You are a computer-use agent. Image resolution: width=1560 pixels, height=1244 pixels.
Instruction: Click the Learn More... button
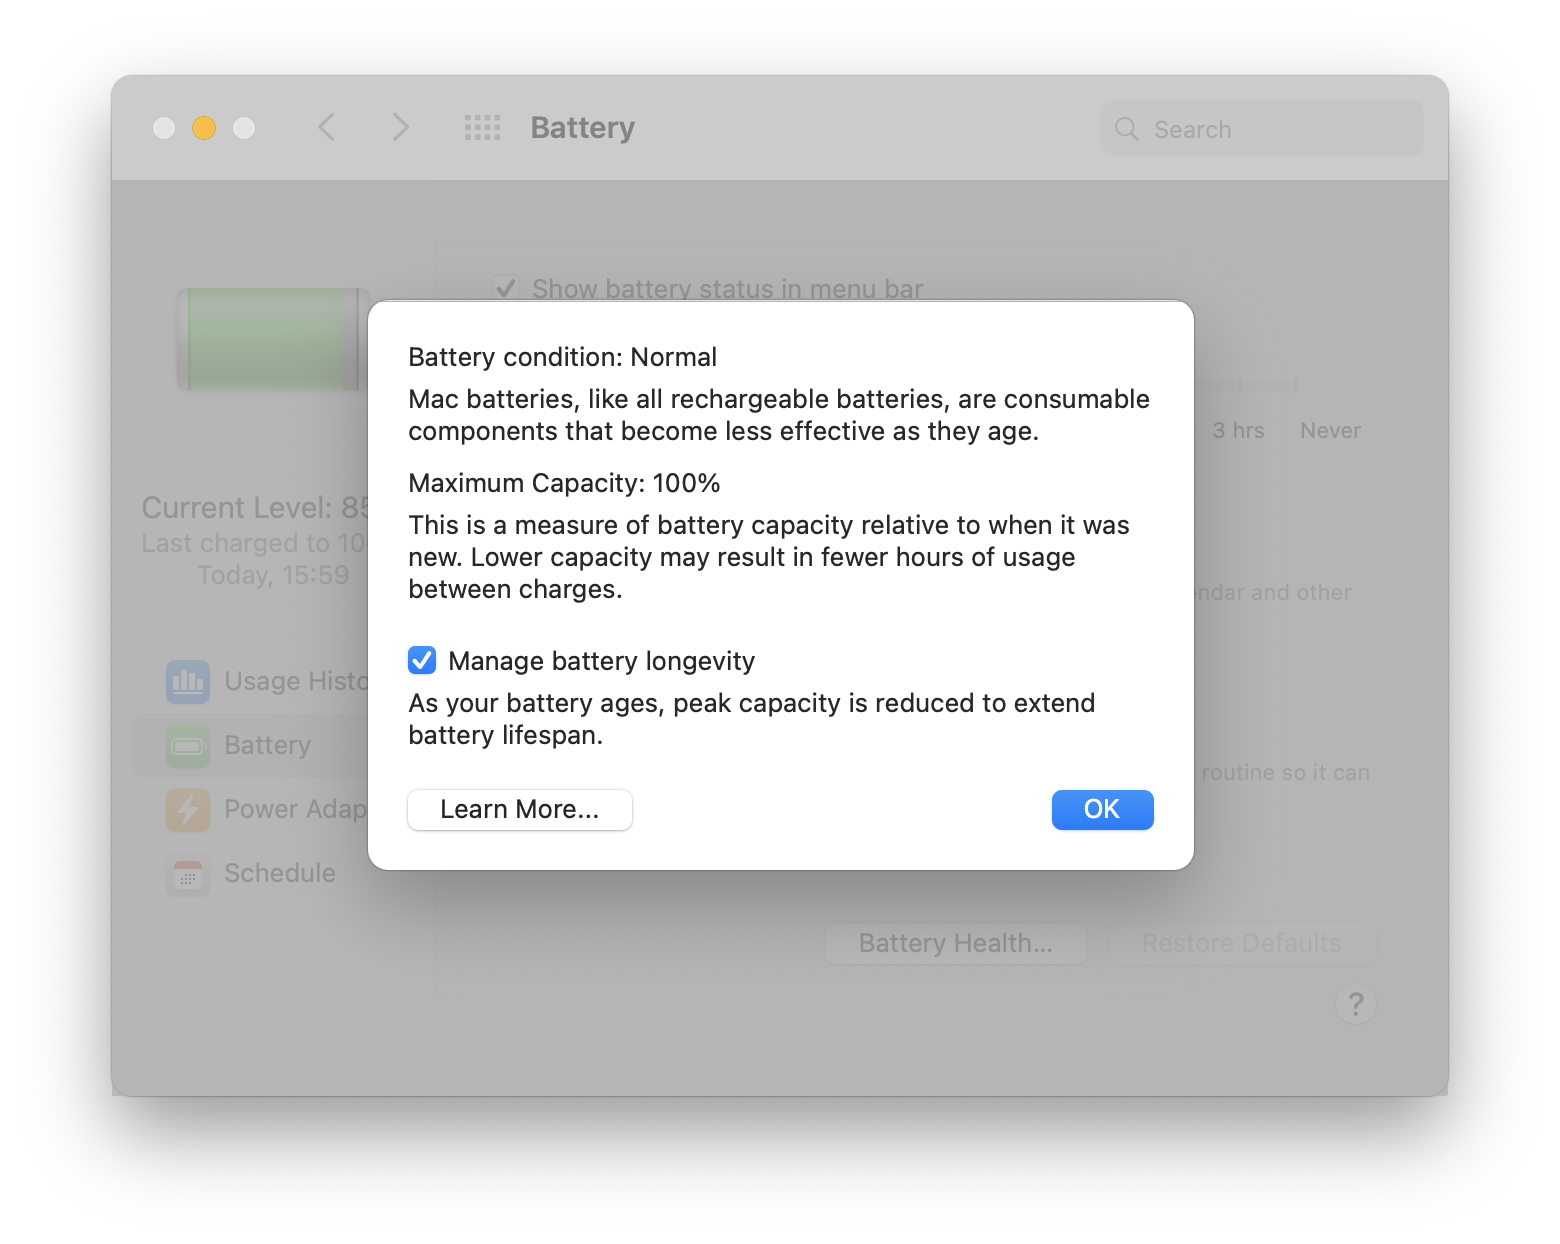pyautogui.click(x=520, y=809)
